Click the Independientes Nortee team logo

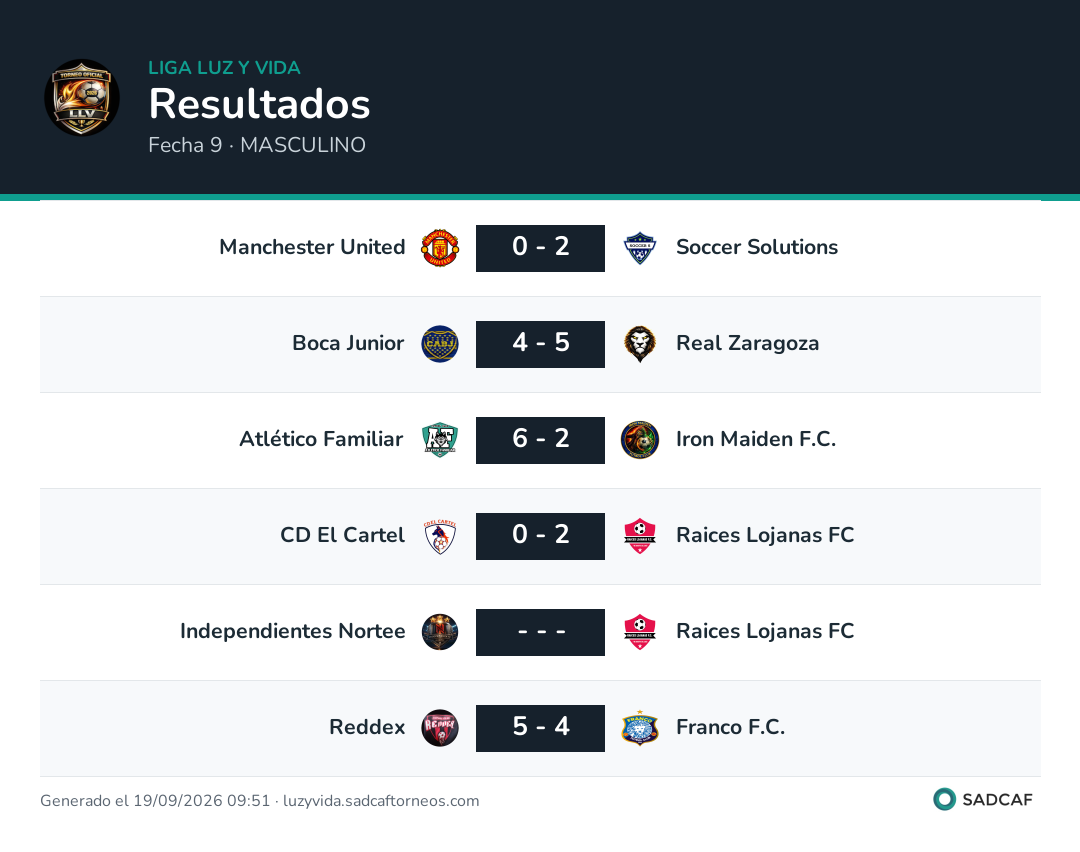[x=440, y=632]
